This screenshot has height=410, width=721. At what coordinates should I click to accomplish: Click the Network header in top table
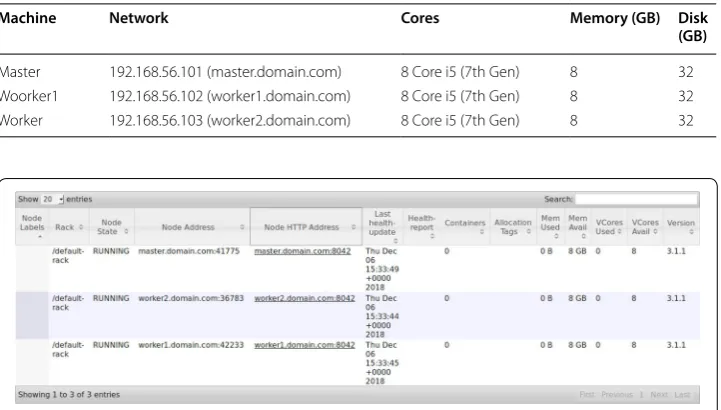coord(139,18)
